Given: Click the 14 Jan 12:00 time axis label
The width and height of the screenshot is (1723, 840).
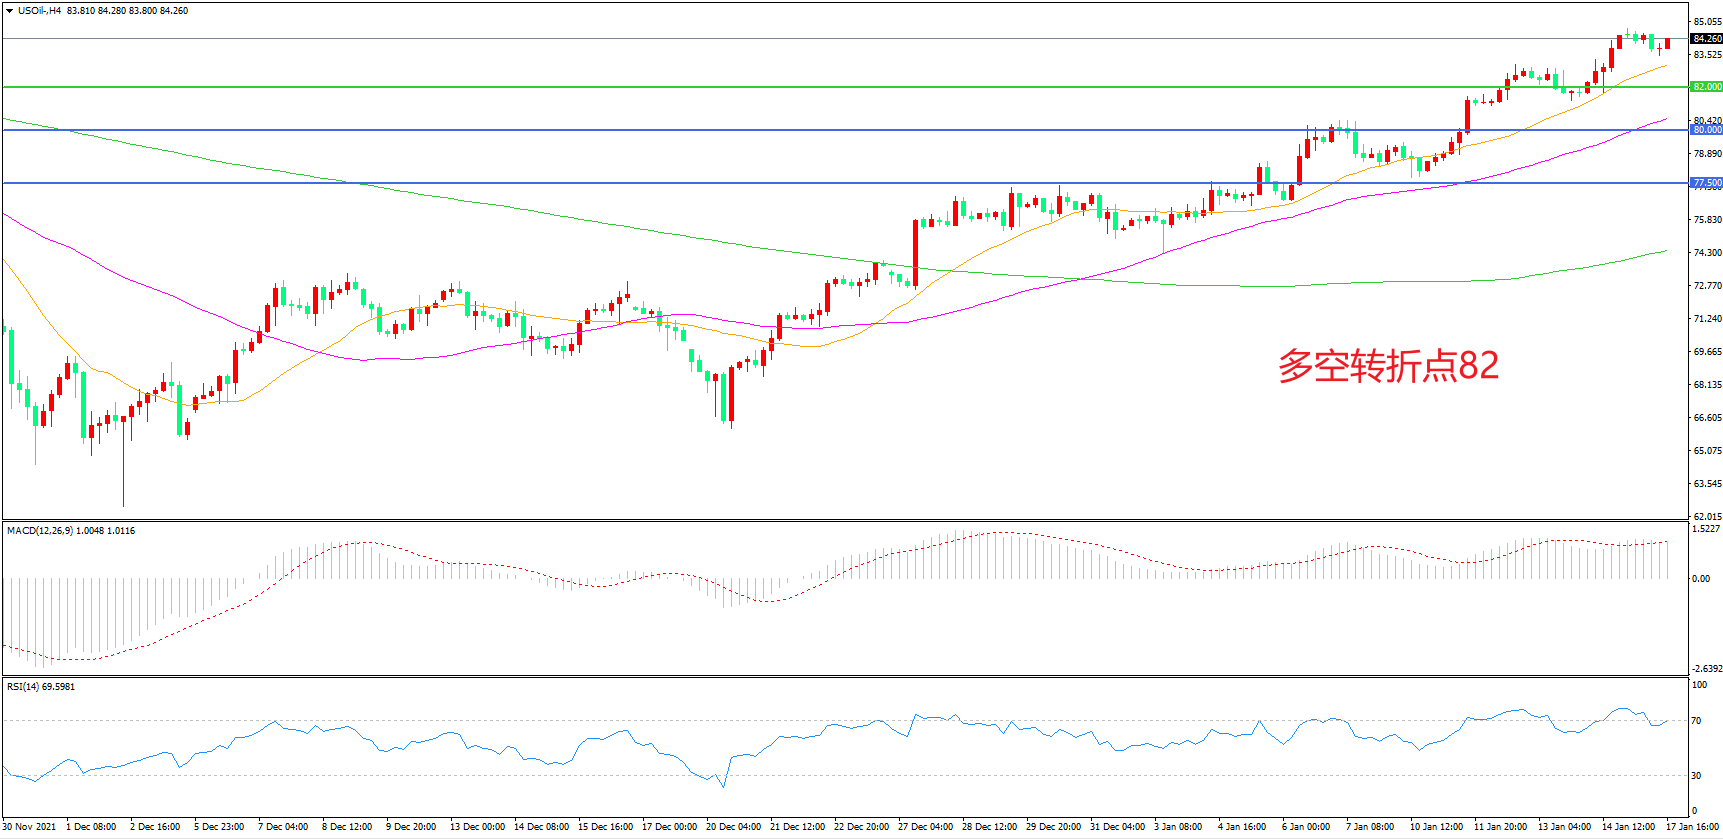Looking at the screenshot, I should [x=1628, y=827].
